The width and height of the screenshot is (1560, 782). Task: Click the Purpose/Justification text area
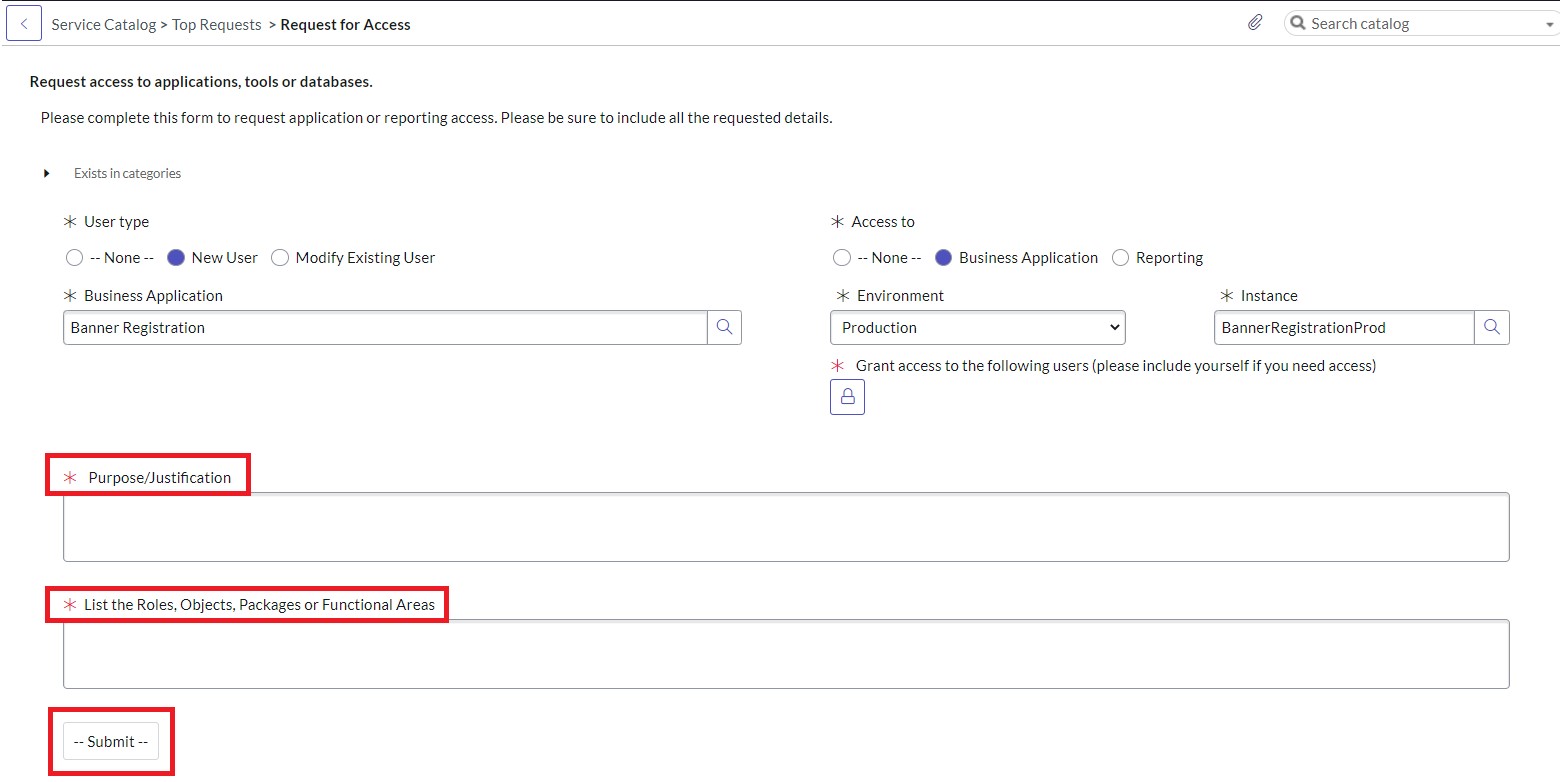[785, 526]
